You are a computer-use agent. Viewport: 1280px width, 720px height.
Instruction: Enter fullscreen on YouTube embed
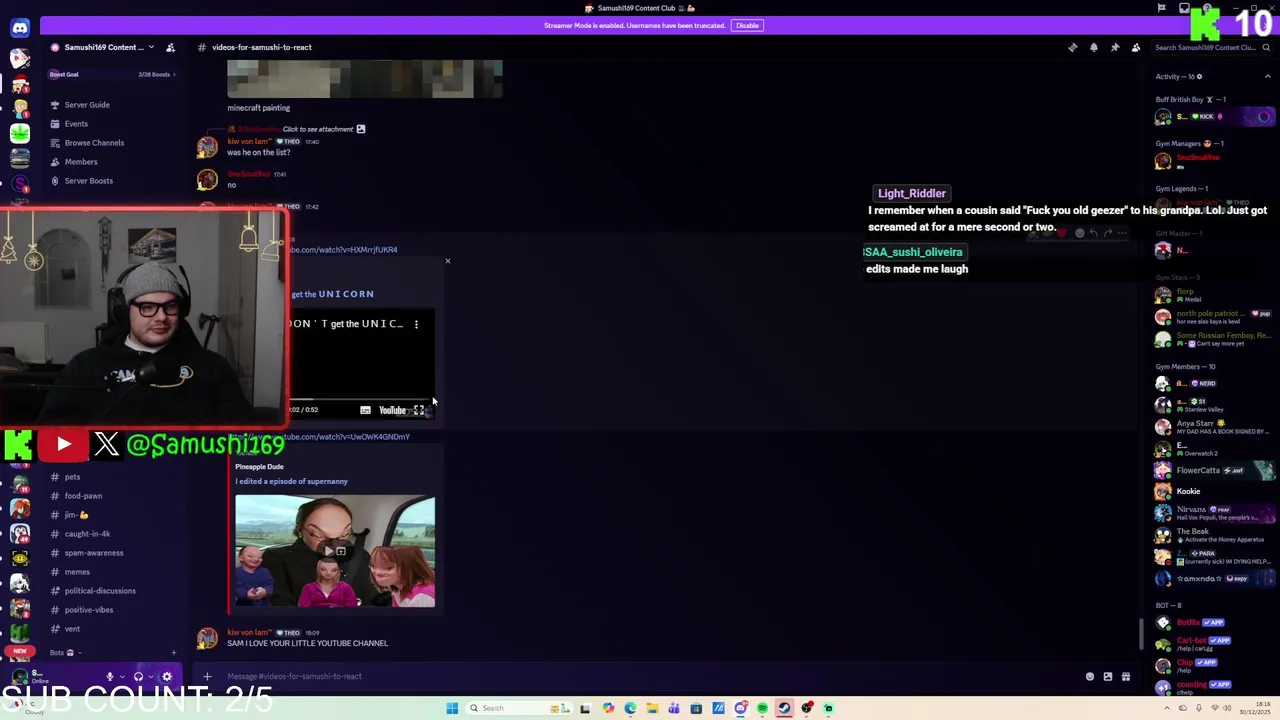[x=419, y=410]
